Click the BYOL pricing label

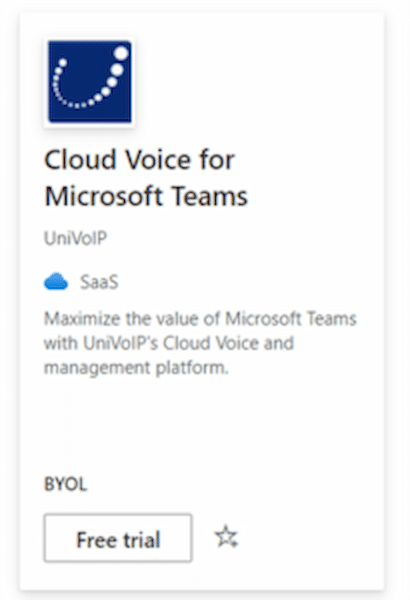65,484
